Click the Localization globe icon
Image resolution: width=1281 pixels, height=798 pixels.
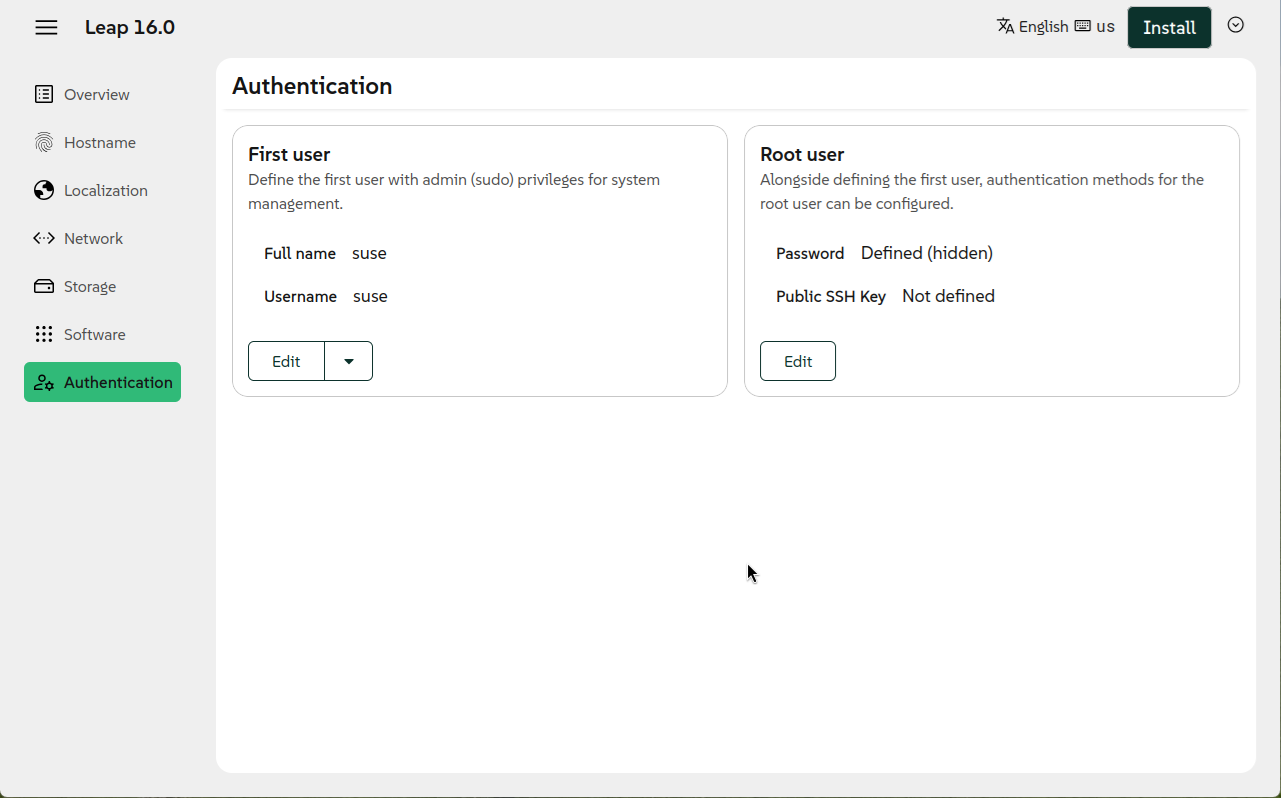point(44,190)
